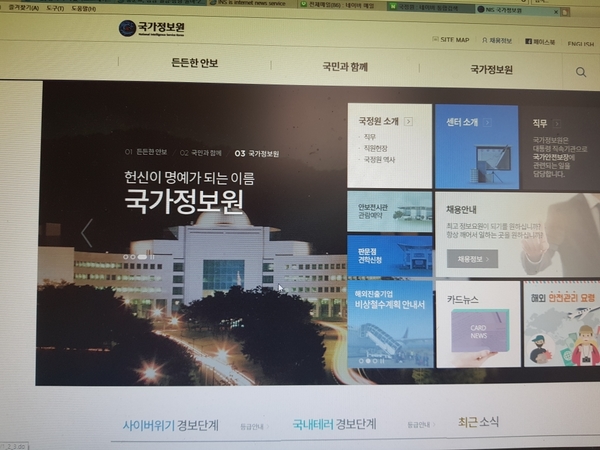Image resolution: width=600 pixels, height=450 pixels.
Task: Open the 페이스북 Facebook link
Action: tap(540, 42)
